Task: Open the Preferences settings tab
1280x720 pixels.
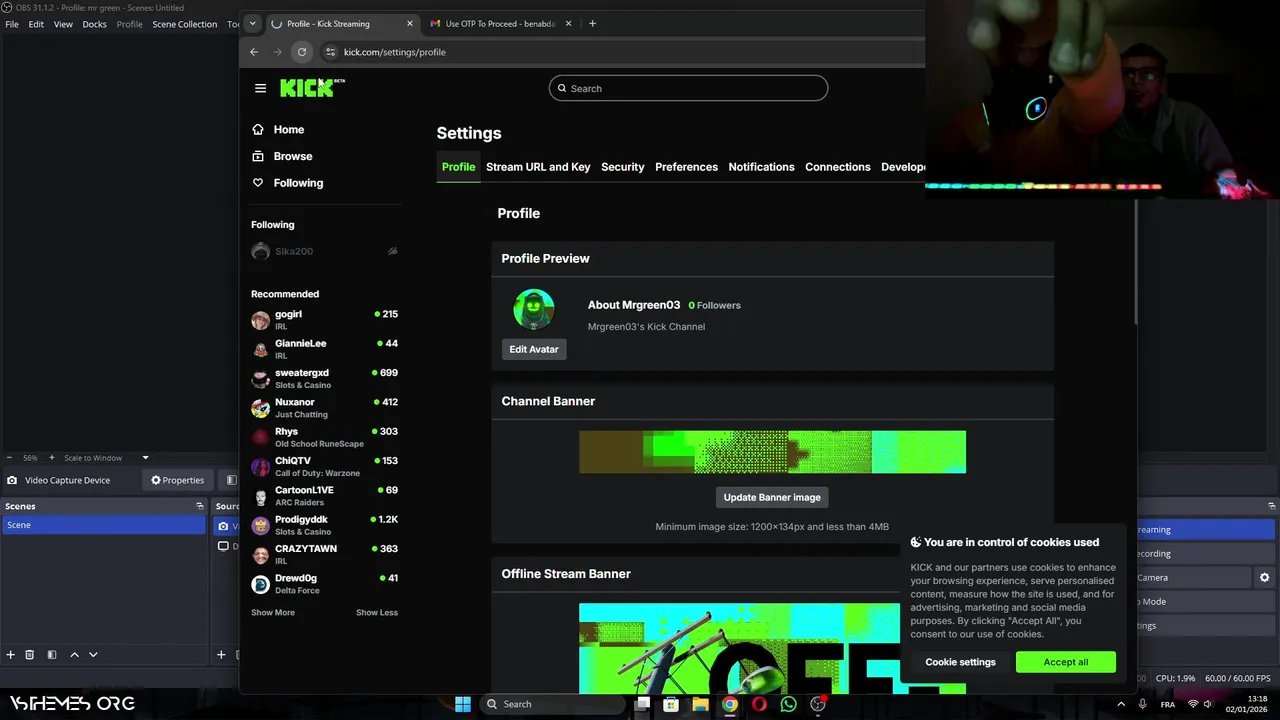Action: pos(686,167)
